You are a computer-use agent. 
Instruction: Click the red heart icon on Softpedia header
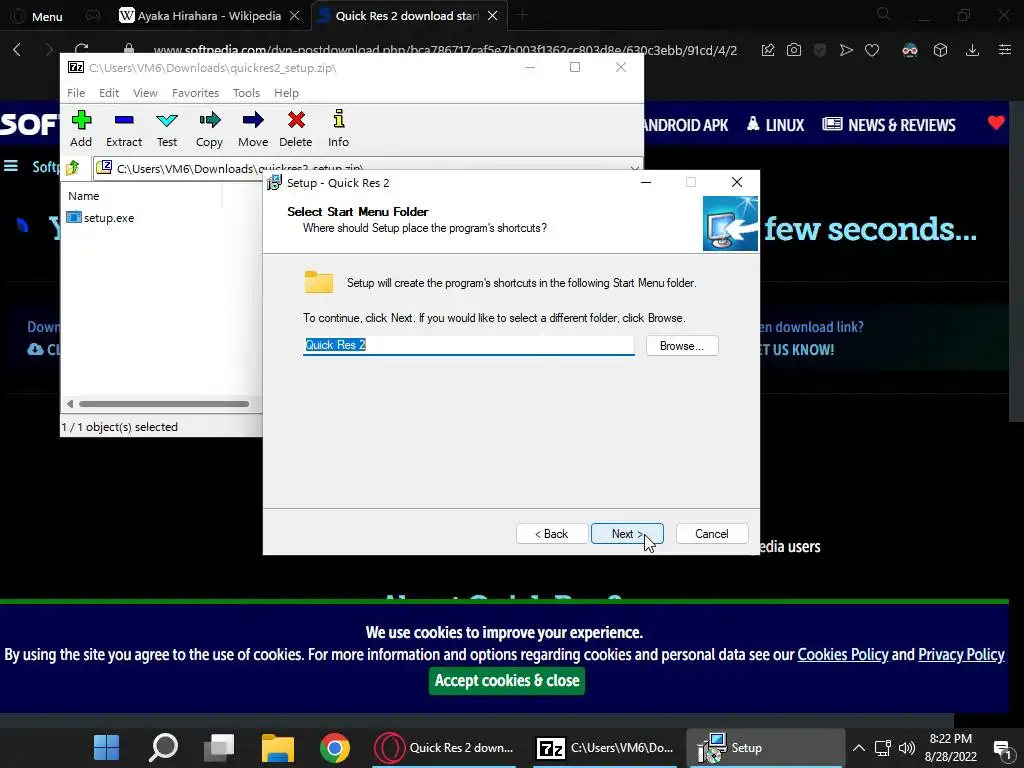point(996,122)
